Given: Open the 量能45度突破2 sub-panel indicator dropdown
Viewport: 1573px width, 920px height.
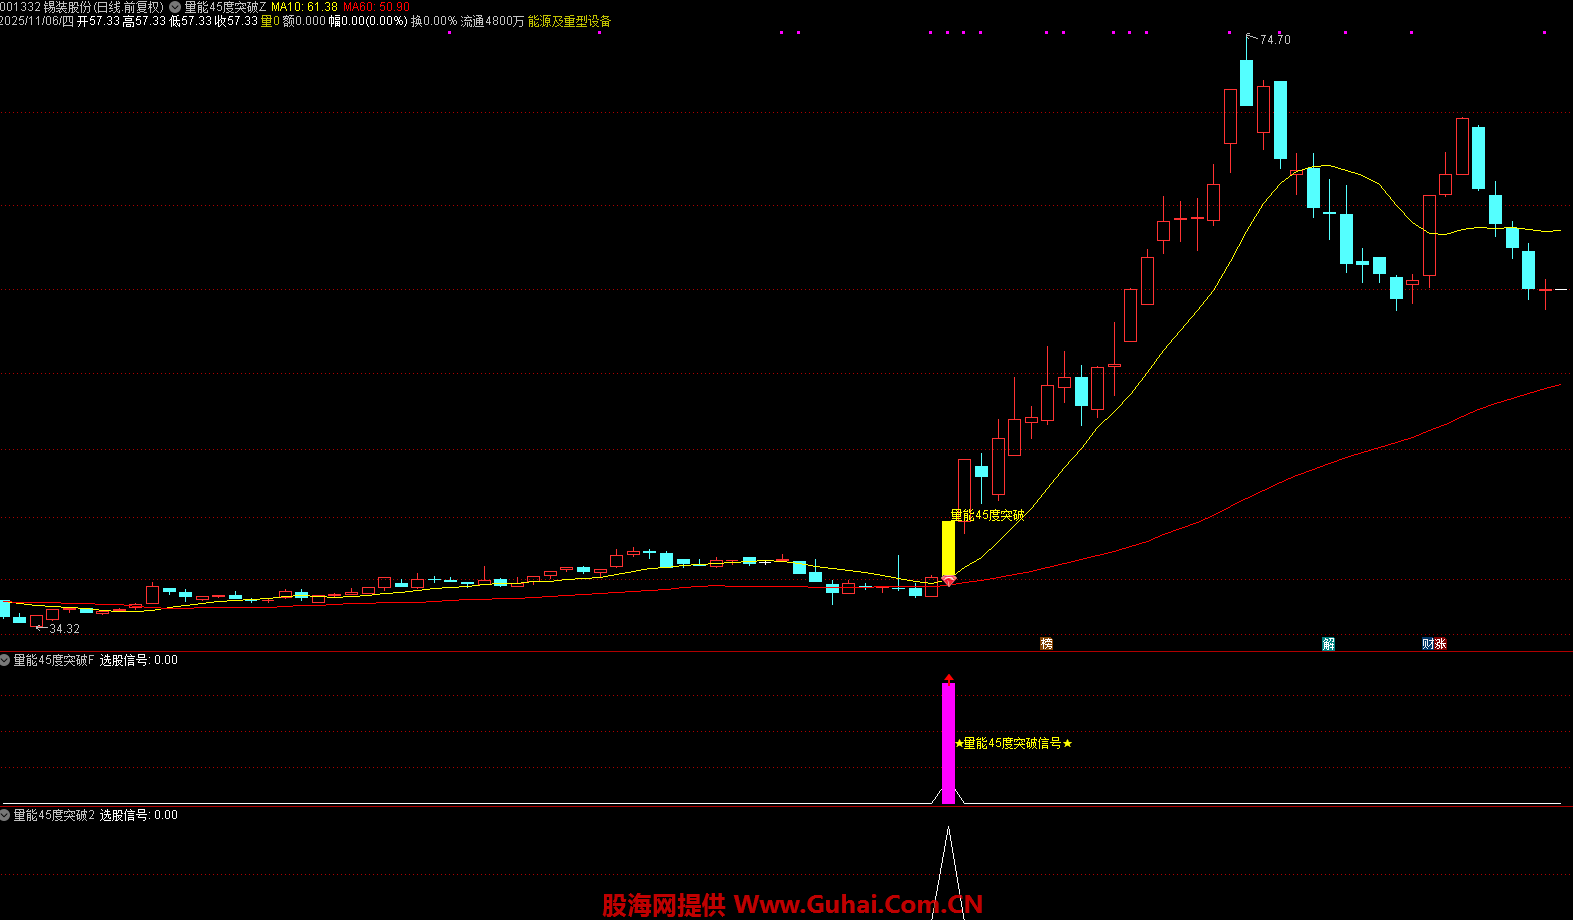Looking at the screenshot, I should point(6,815).
